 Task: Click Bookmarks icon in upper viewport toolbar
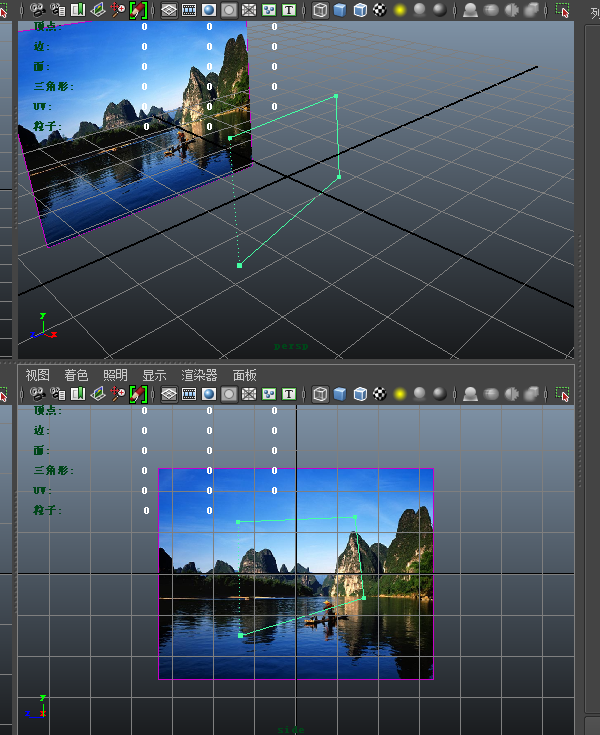(77, 10)
